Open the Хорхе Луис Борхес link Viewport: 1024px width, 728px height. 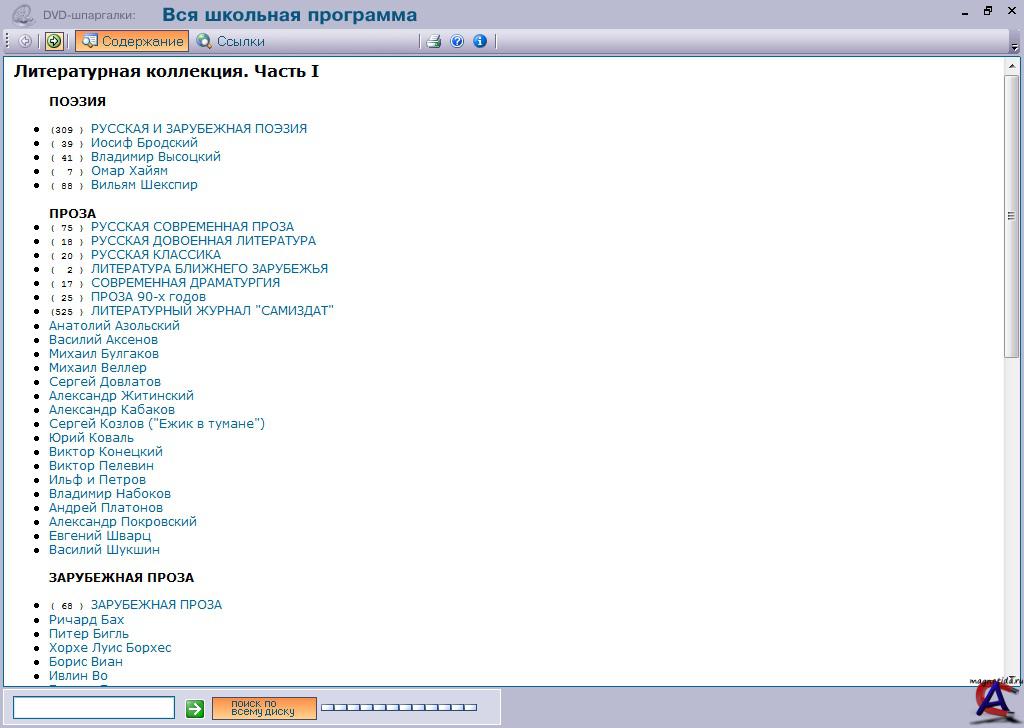point(110,648)
